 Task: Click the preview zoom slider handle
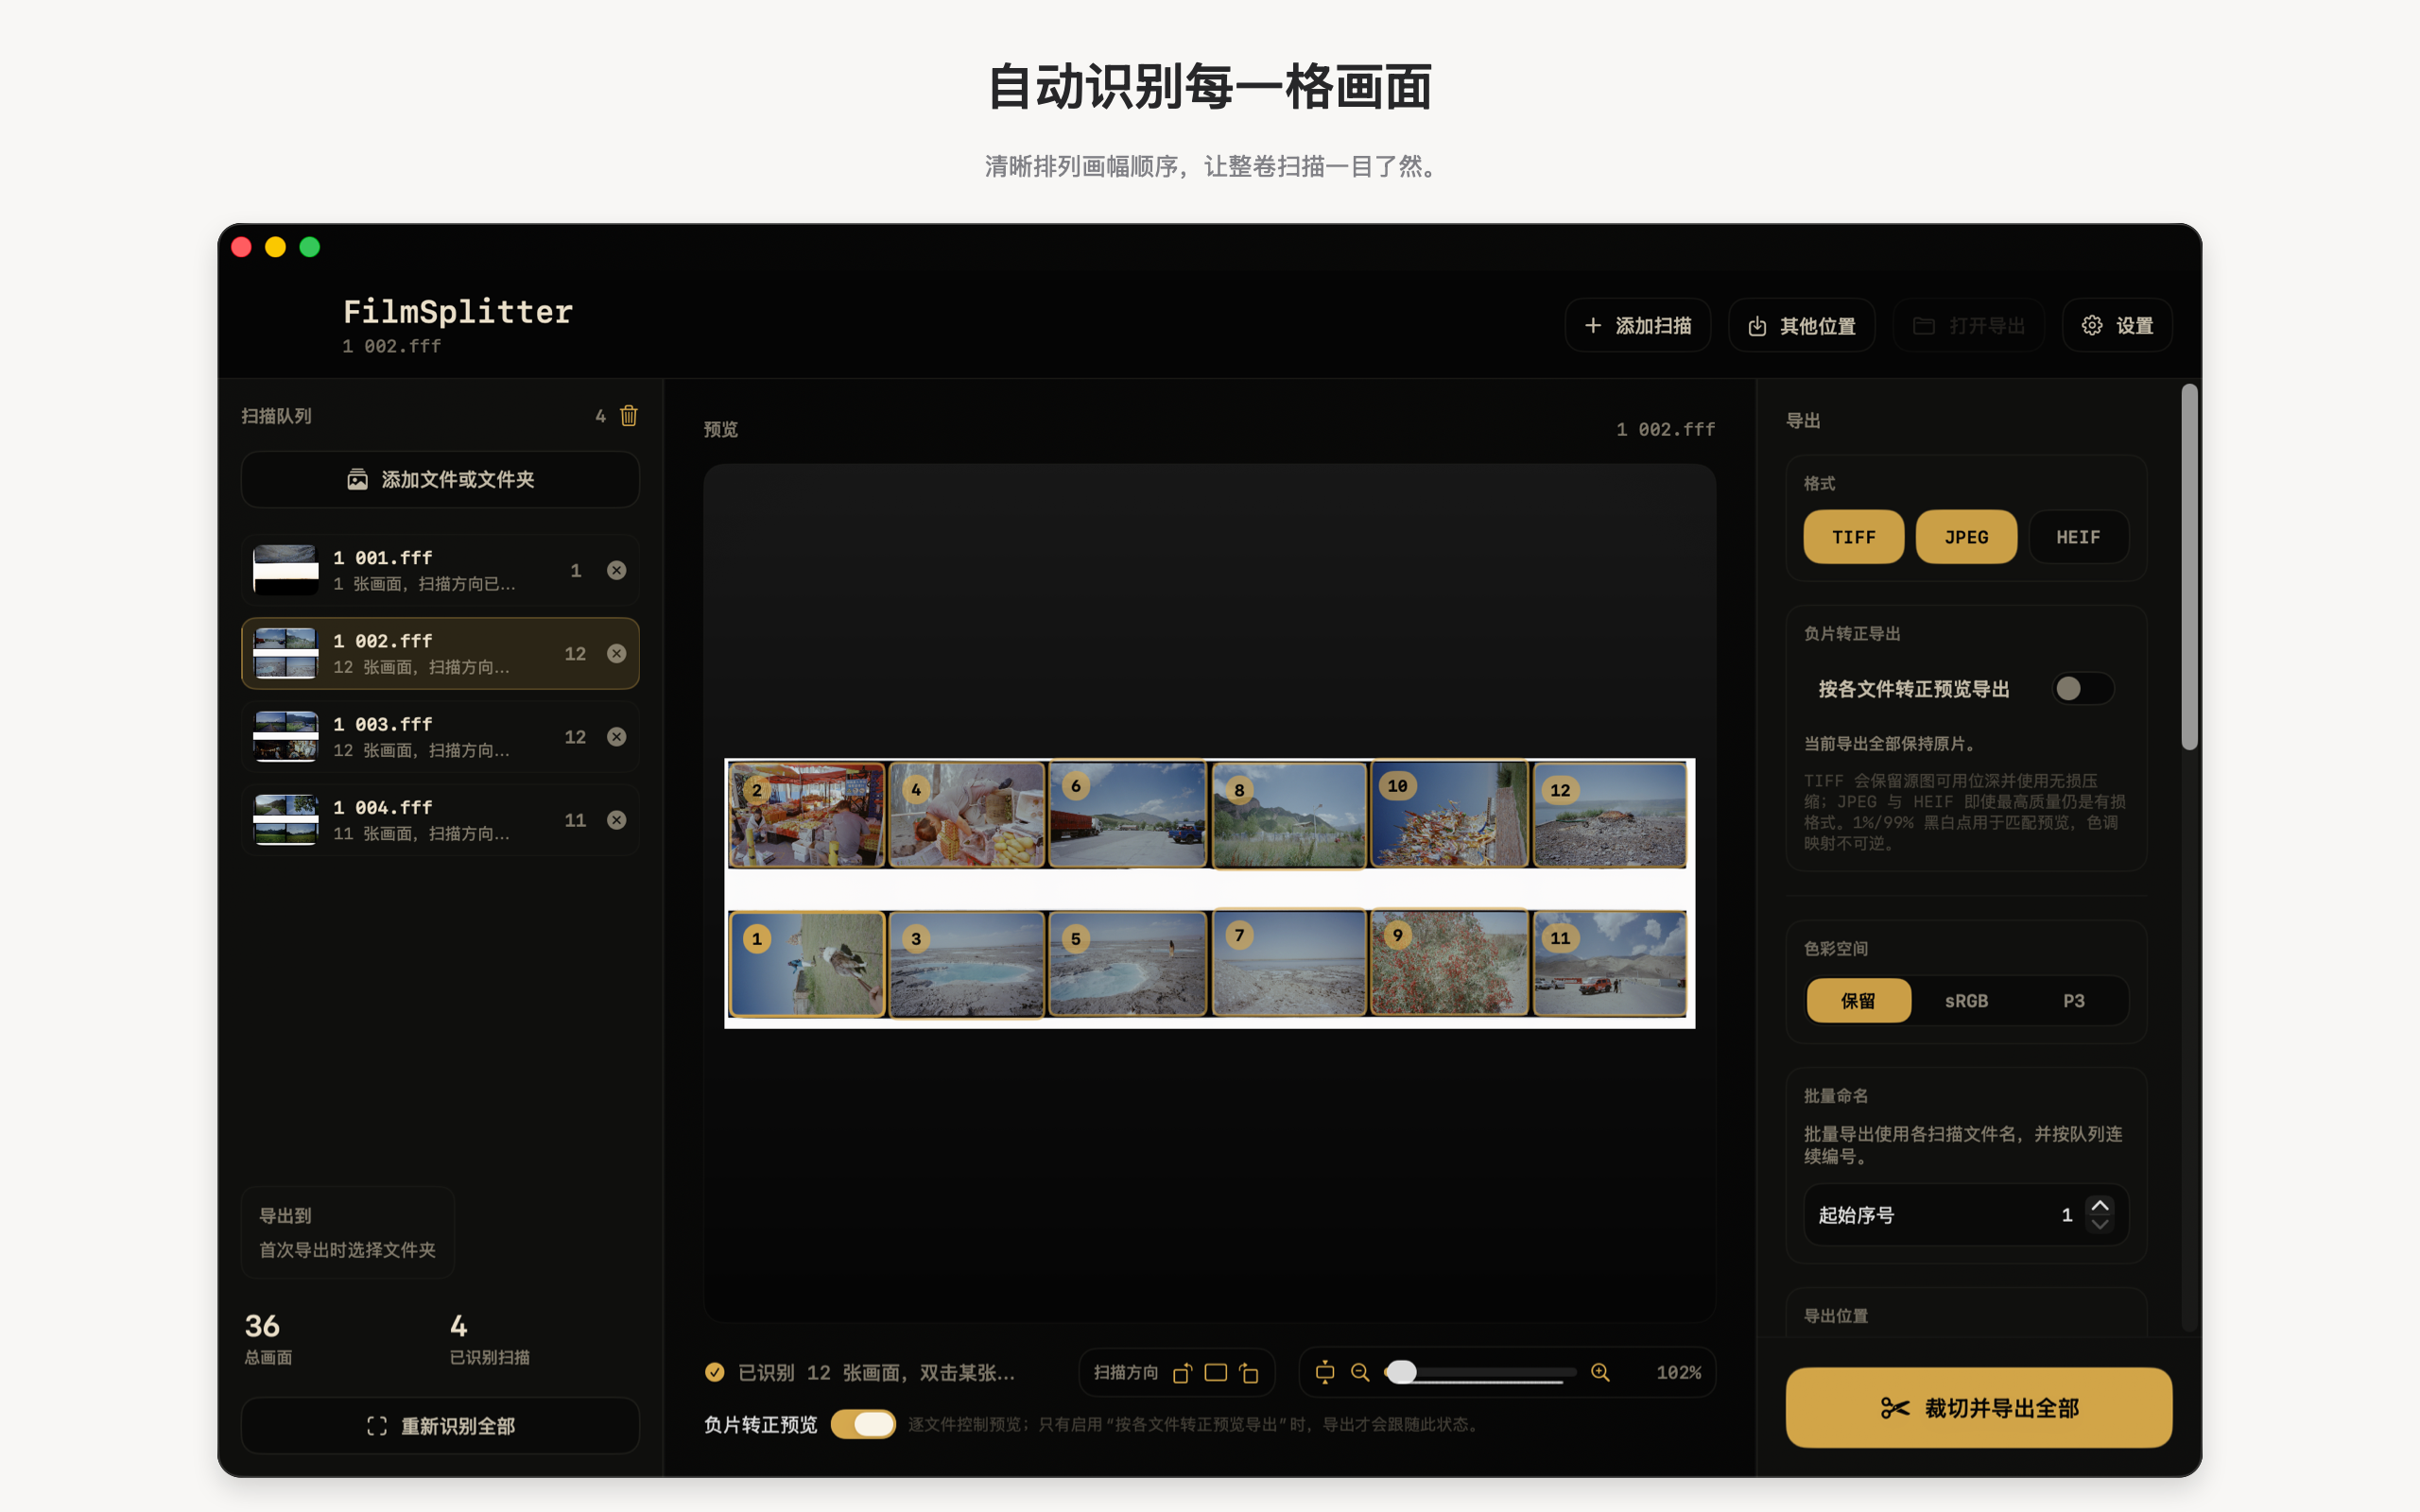[1402, 1373]
